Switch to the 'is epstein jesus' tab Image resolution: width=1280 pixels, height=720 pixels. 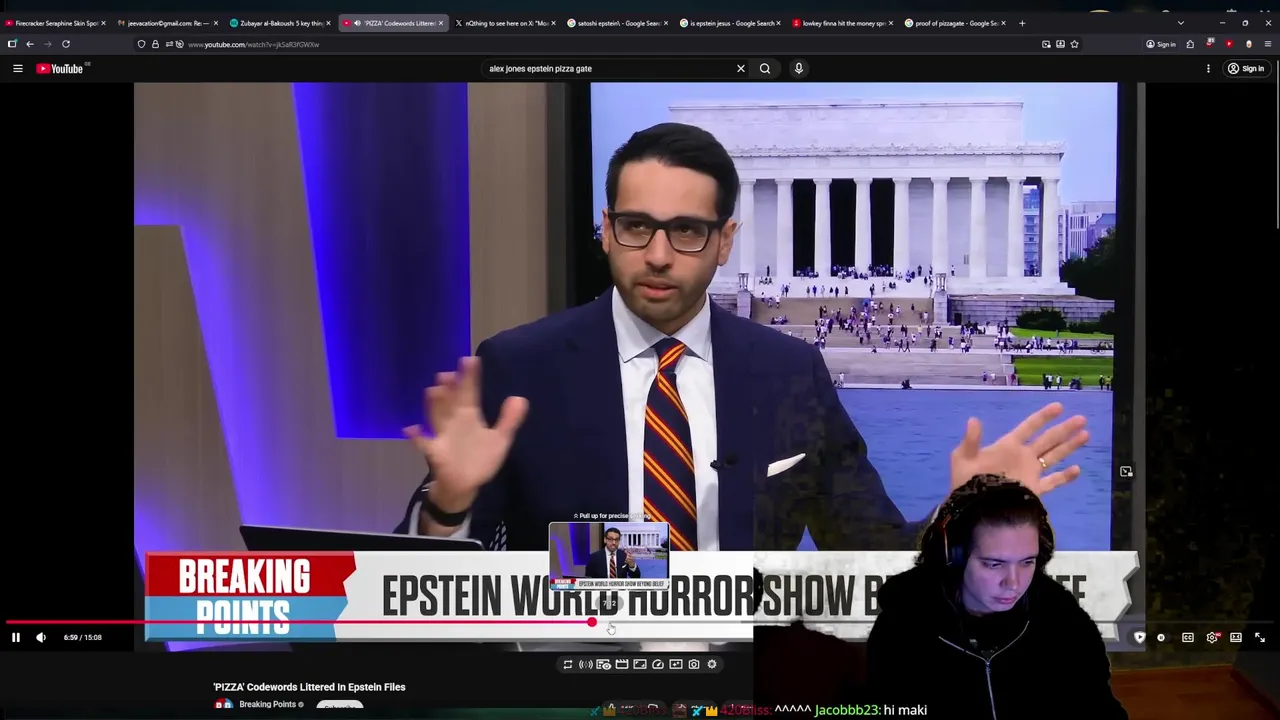click(729, 23)
